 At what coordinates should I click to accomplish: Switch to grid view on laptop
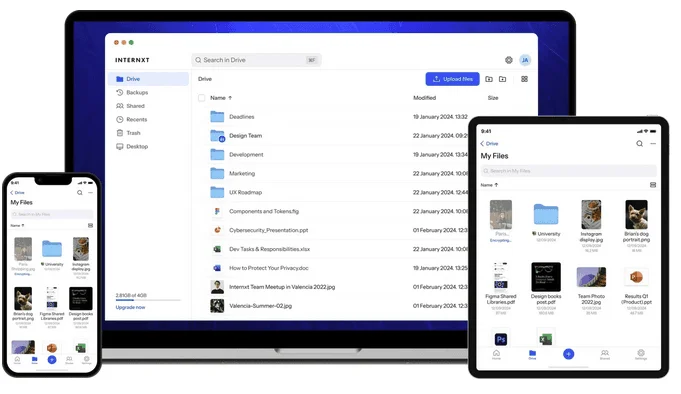click(524, 79)
